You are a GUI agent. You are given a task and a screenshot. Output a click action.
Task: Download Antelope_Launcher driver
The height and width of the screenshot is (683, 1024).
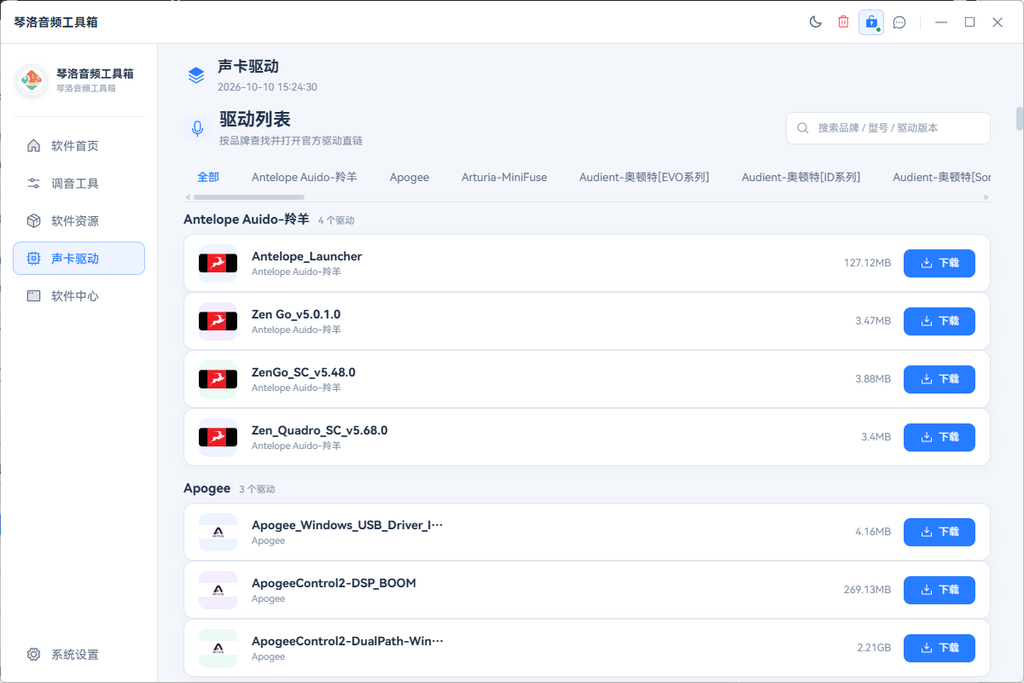(x=939, y=263)
